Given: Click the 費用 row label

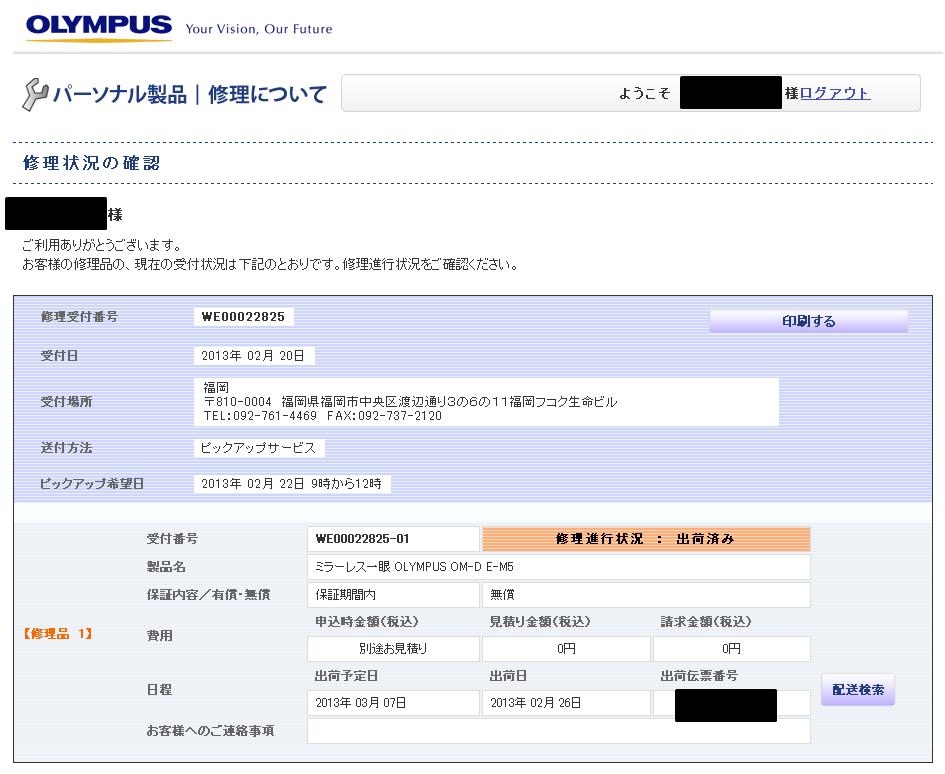Looking at the screenshot, I should click(159, 635).
